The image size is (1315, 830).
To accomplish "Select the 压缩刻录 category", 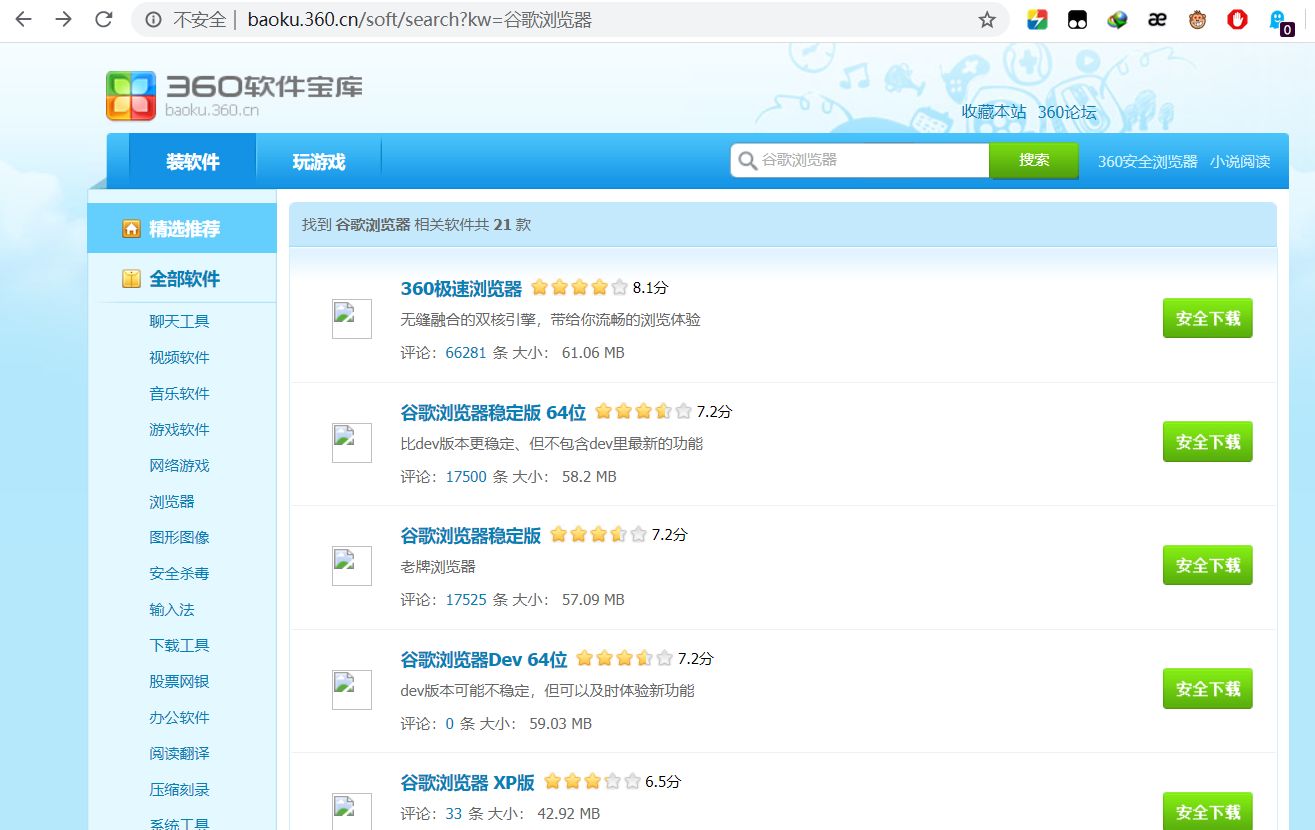I will [179, 789].
